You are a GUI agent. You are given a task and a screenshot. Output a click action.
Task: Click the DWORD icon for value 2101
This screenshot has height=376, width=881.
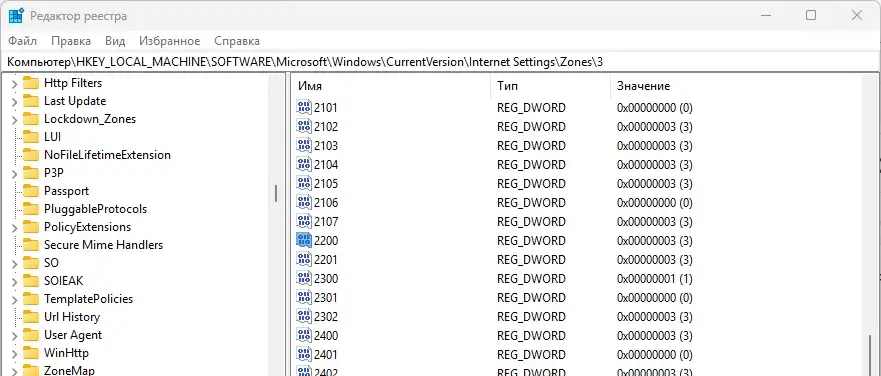coord(303,107)
